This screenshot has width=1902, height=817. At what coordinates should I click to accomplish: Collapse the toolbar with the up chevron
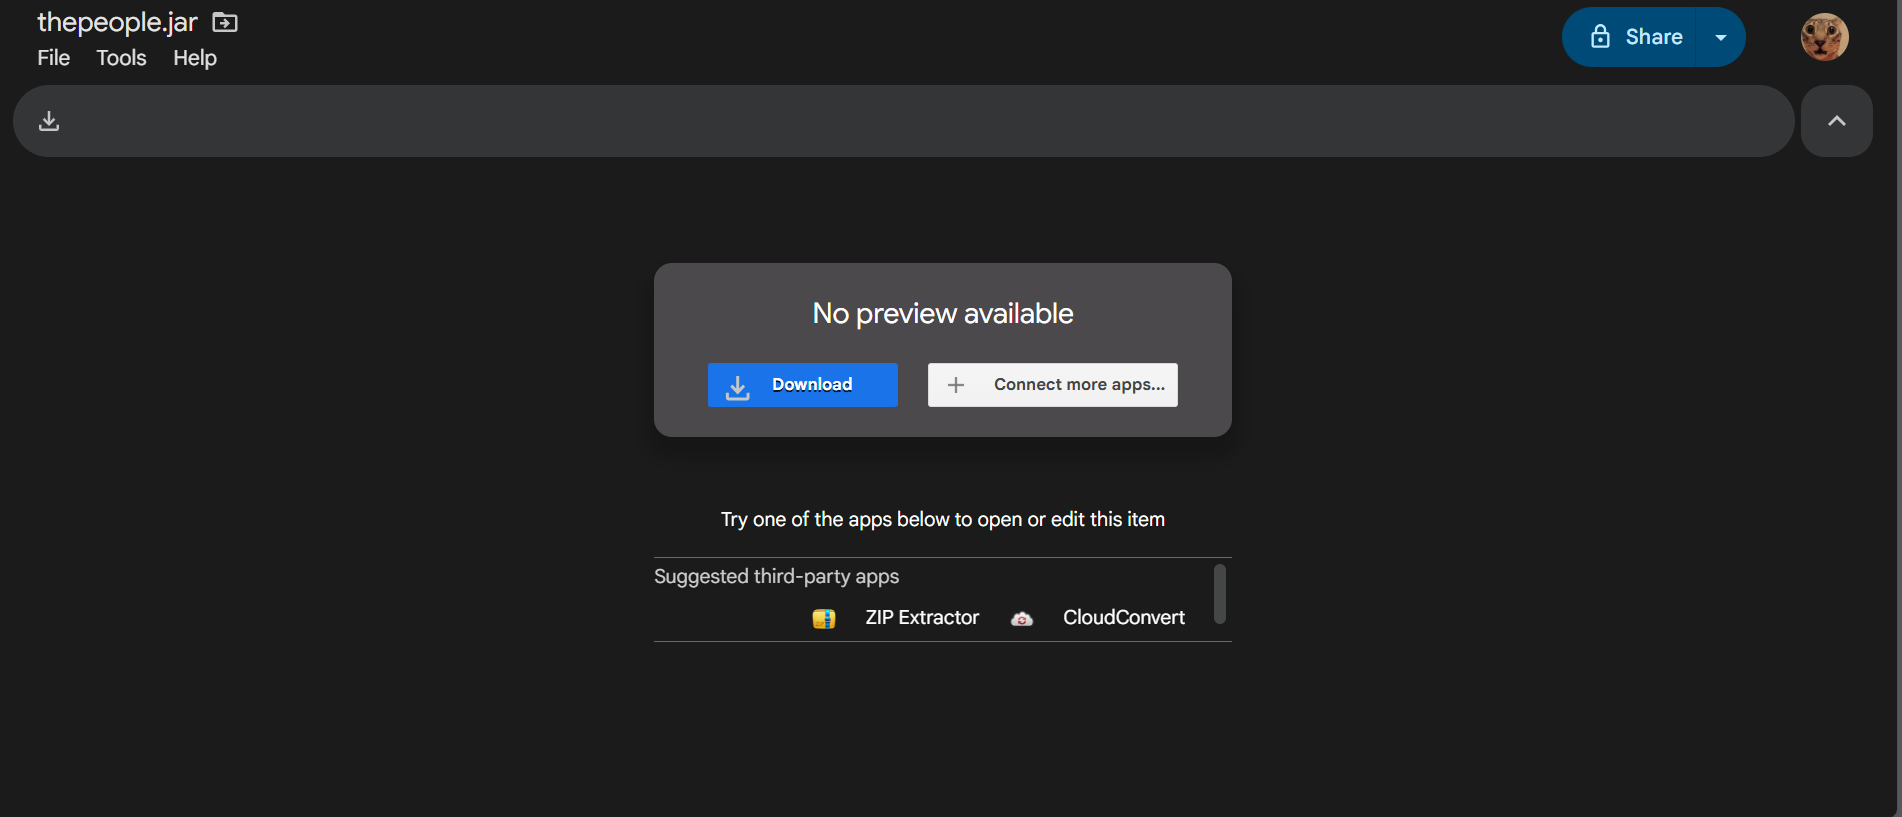point(1836,121)
